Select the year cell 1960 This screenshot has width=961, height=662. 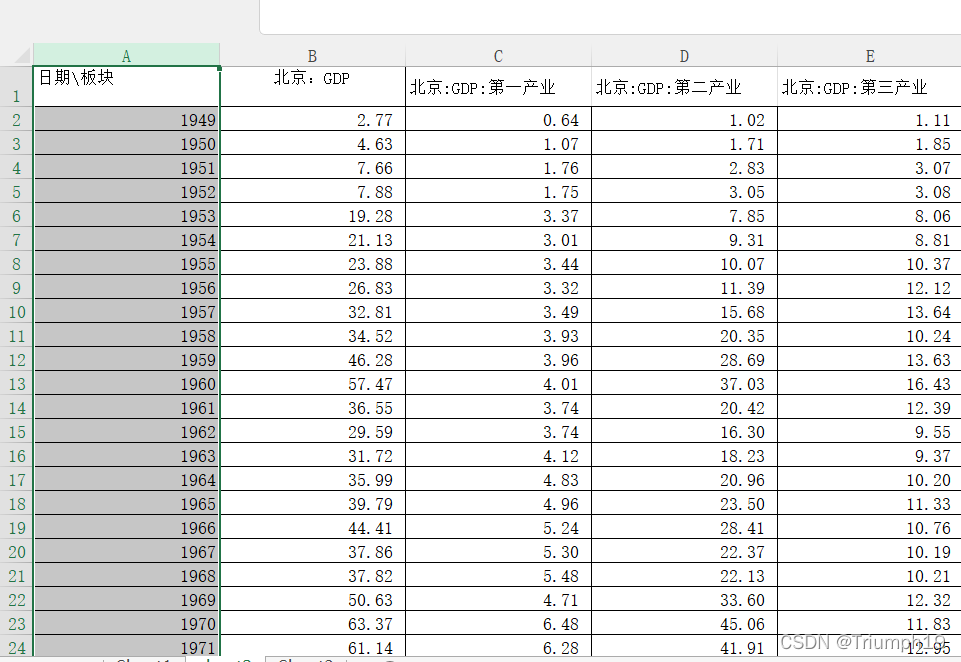click(127, 384)
